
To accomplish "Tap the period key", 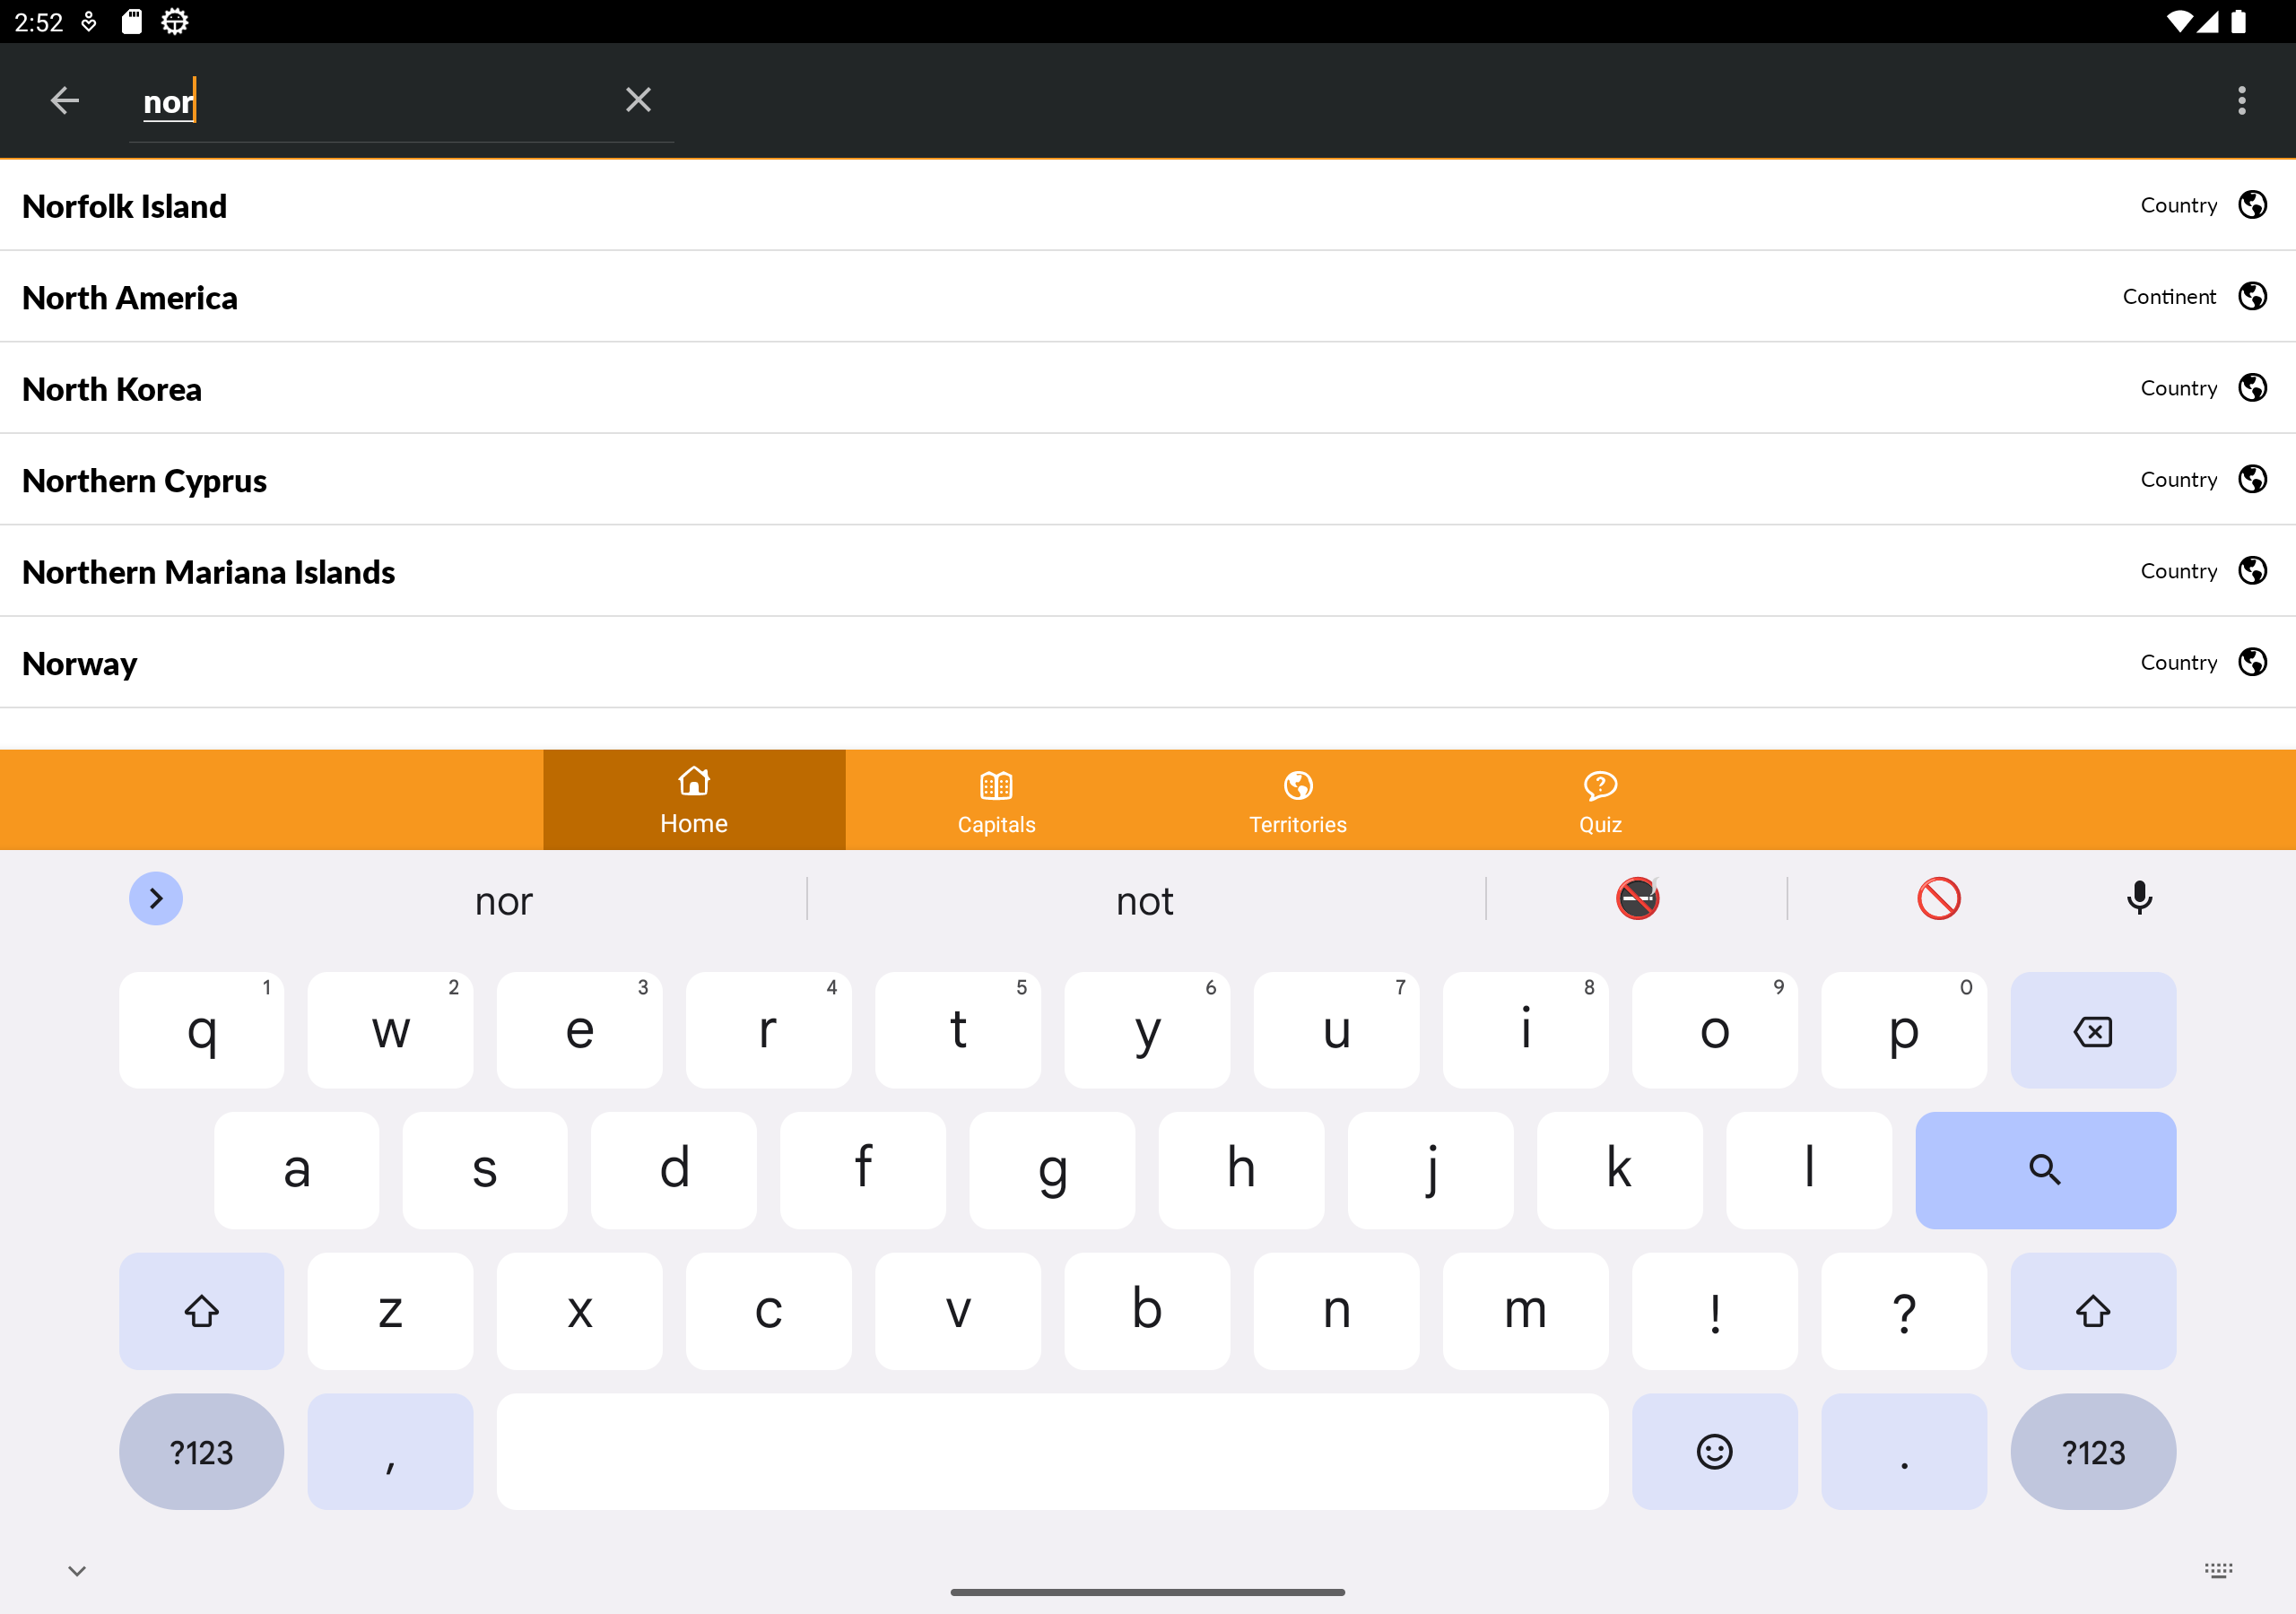I will [1903, 1451].
